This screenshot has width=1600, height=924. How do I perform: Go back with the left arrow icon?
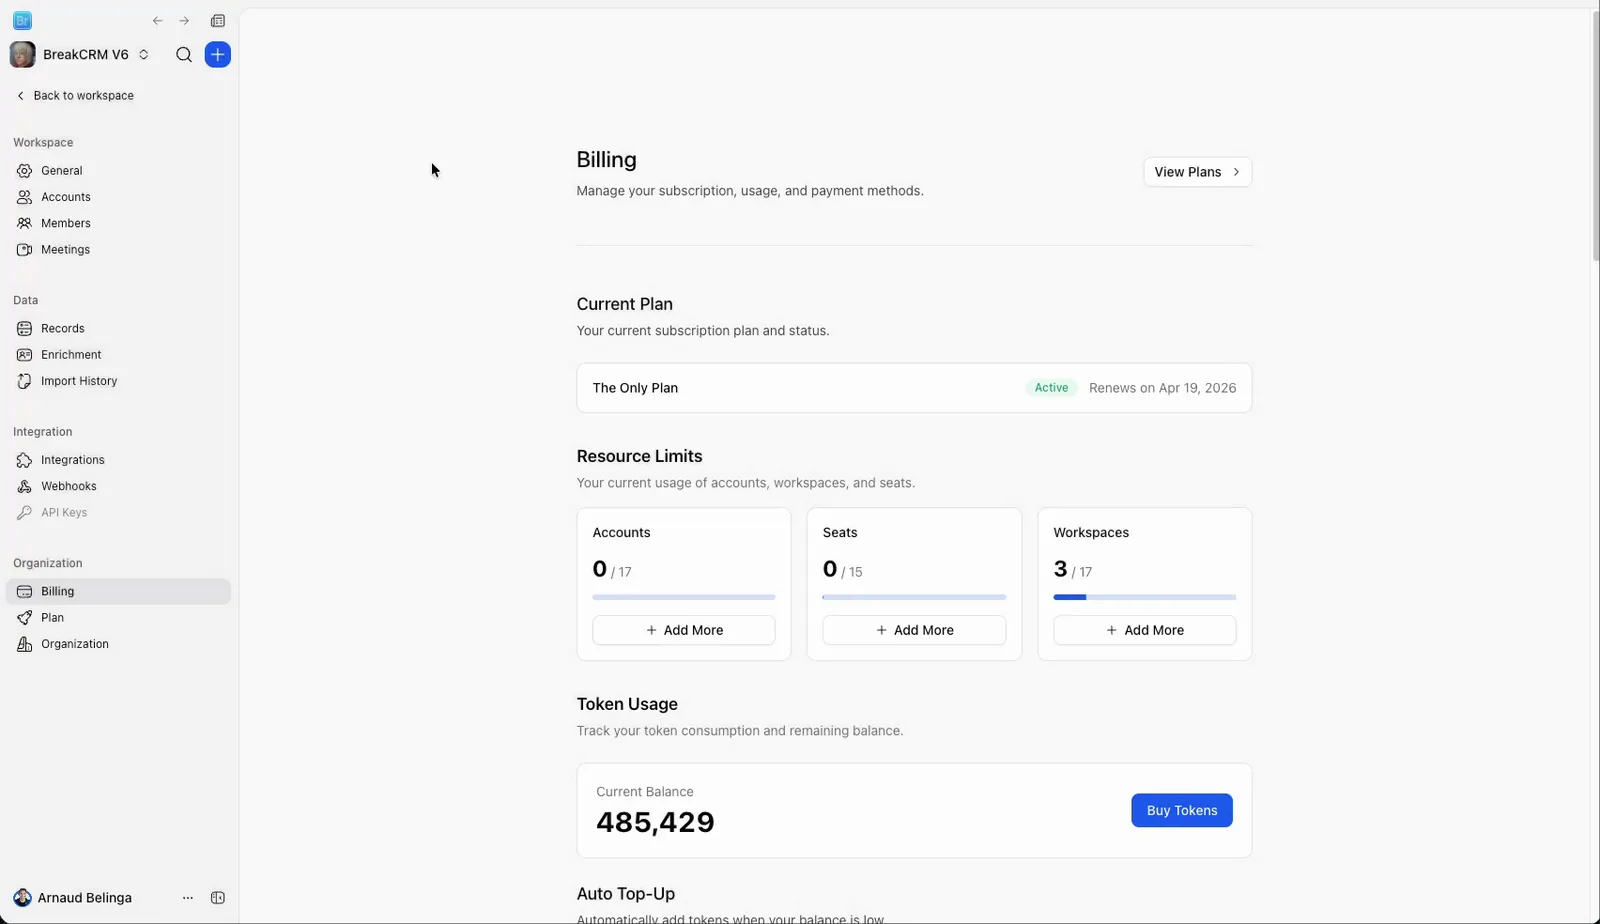click(x=158, y=21)
